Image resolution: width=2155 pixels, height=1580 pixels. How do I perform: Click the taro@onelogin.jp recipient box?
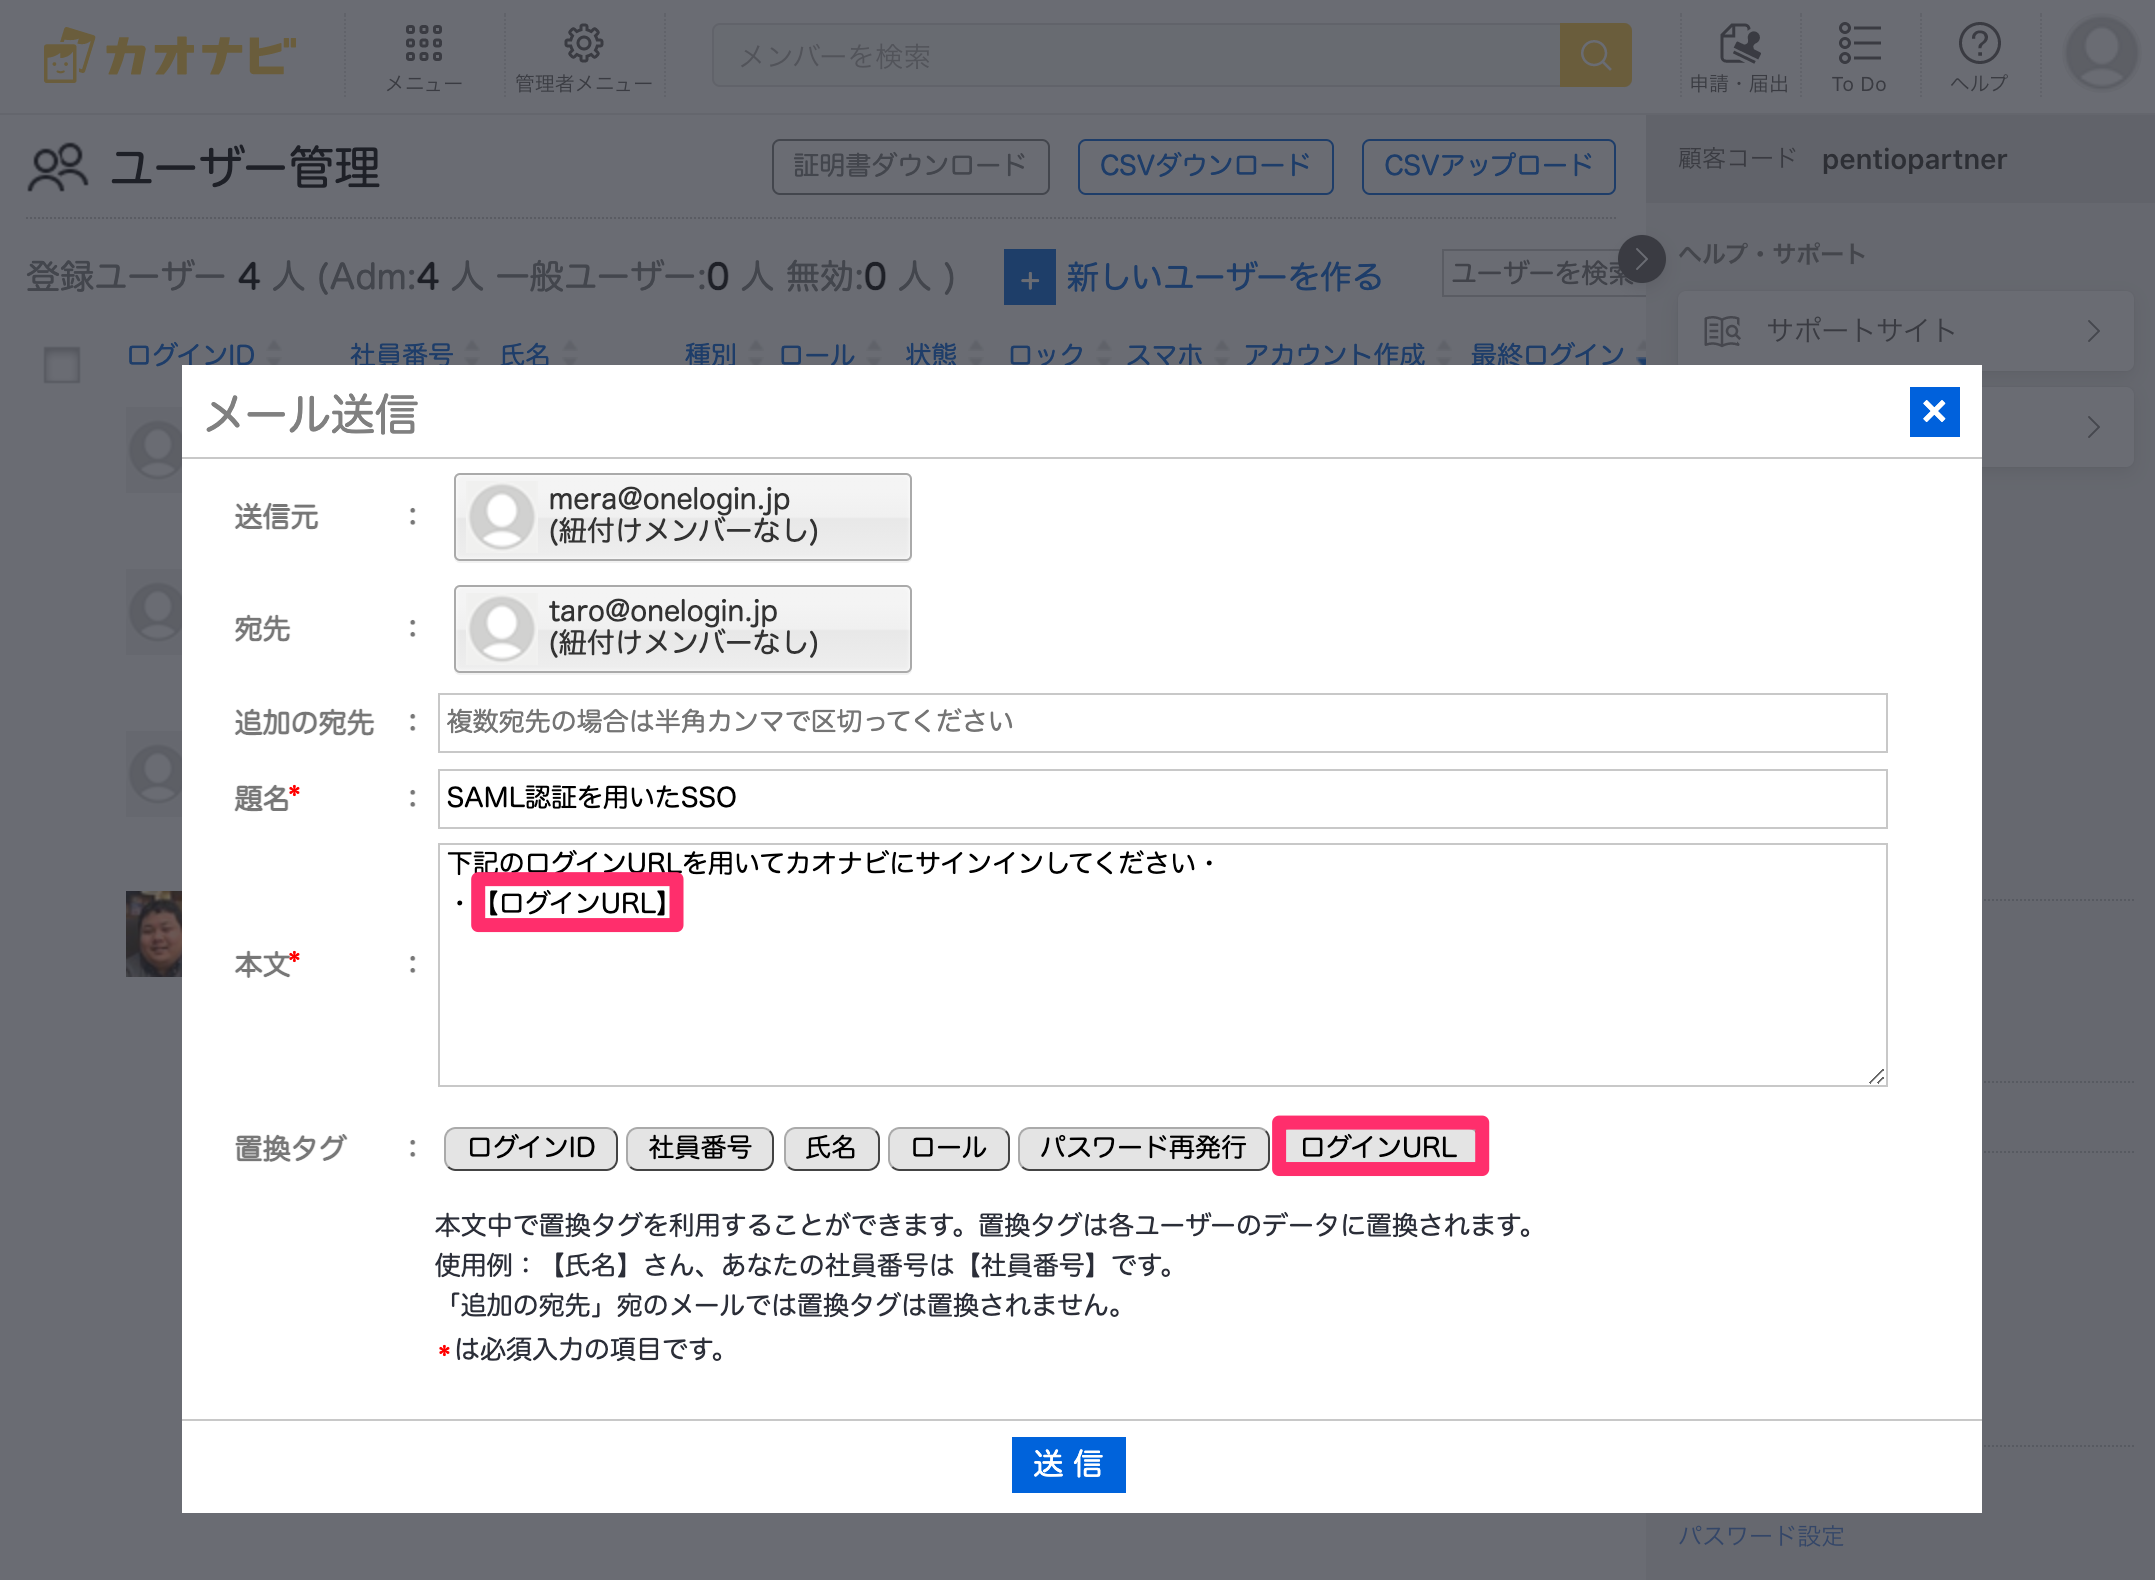click(x=683, y=629)
